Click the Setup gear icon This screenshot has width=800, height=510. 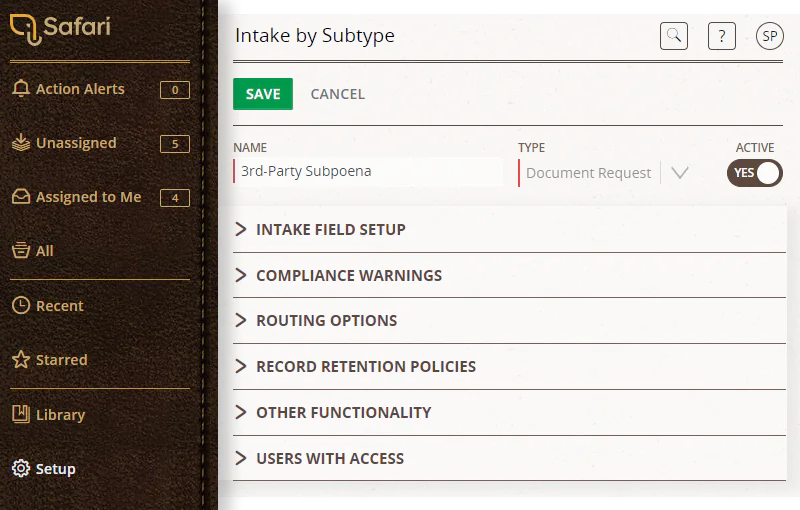pos(21,468)
